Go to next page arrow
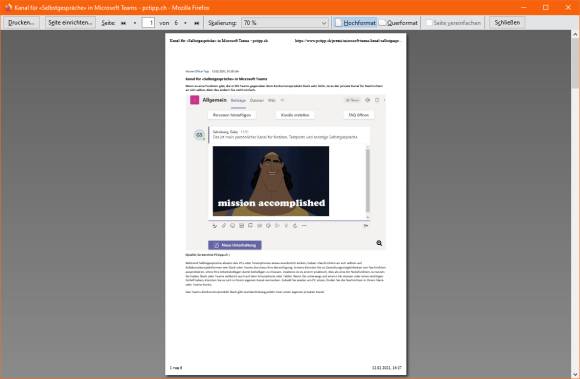 coord(185,23)
